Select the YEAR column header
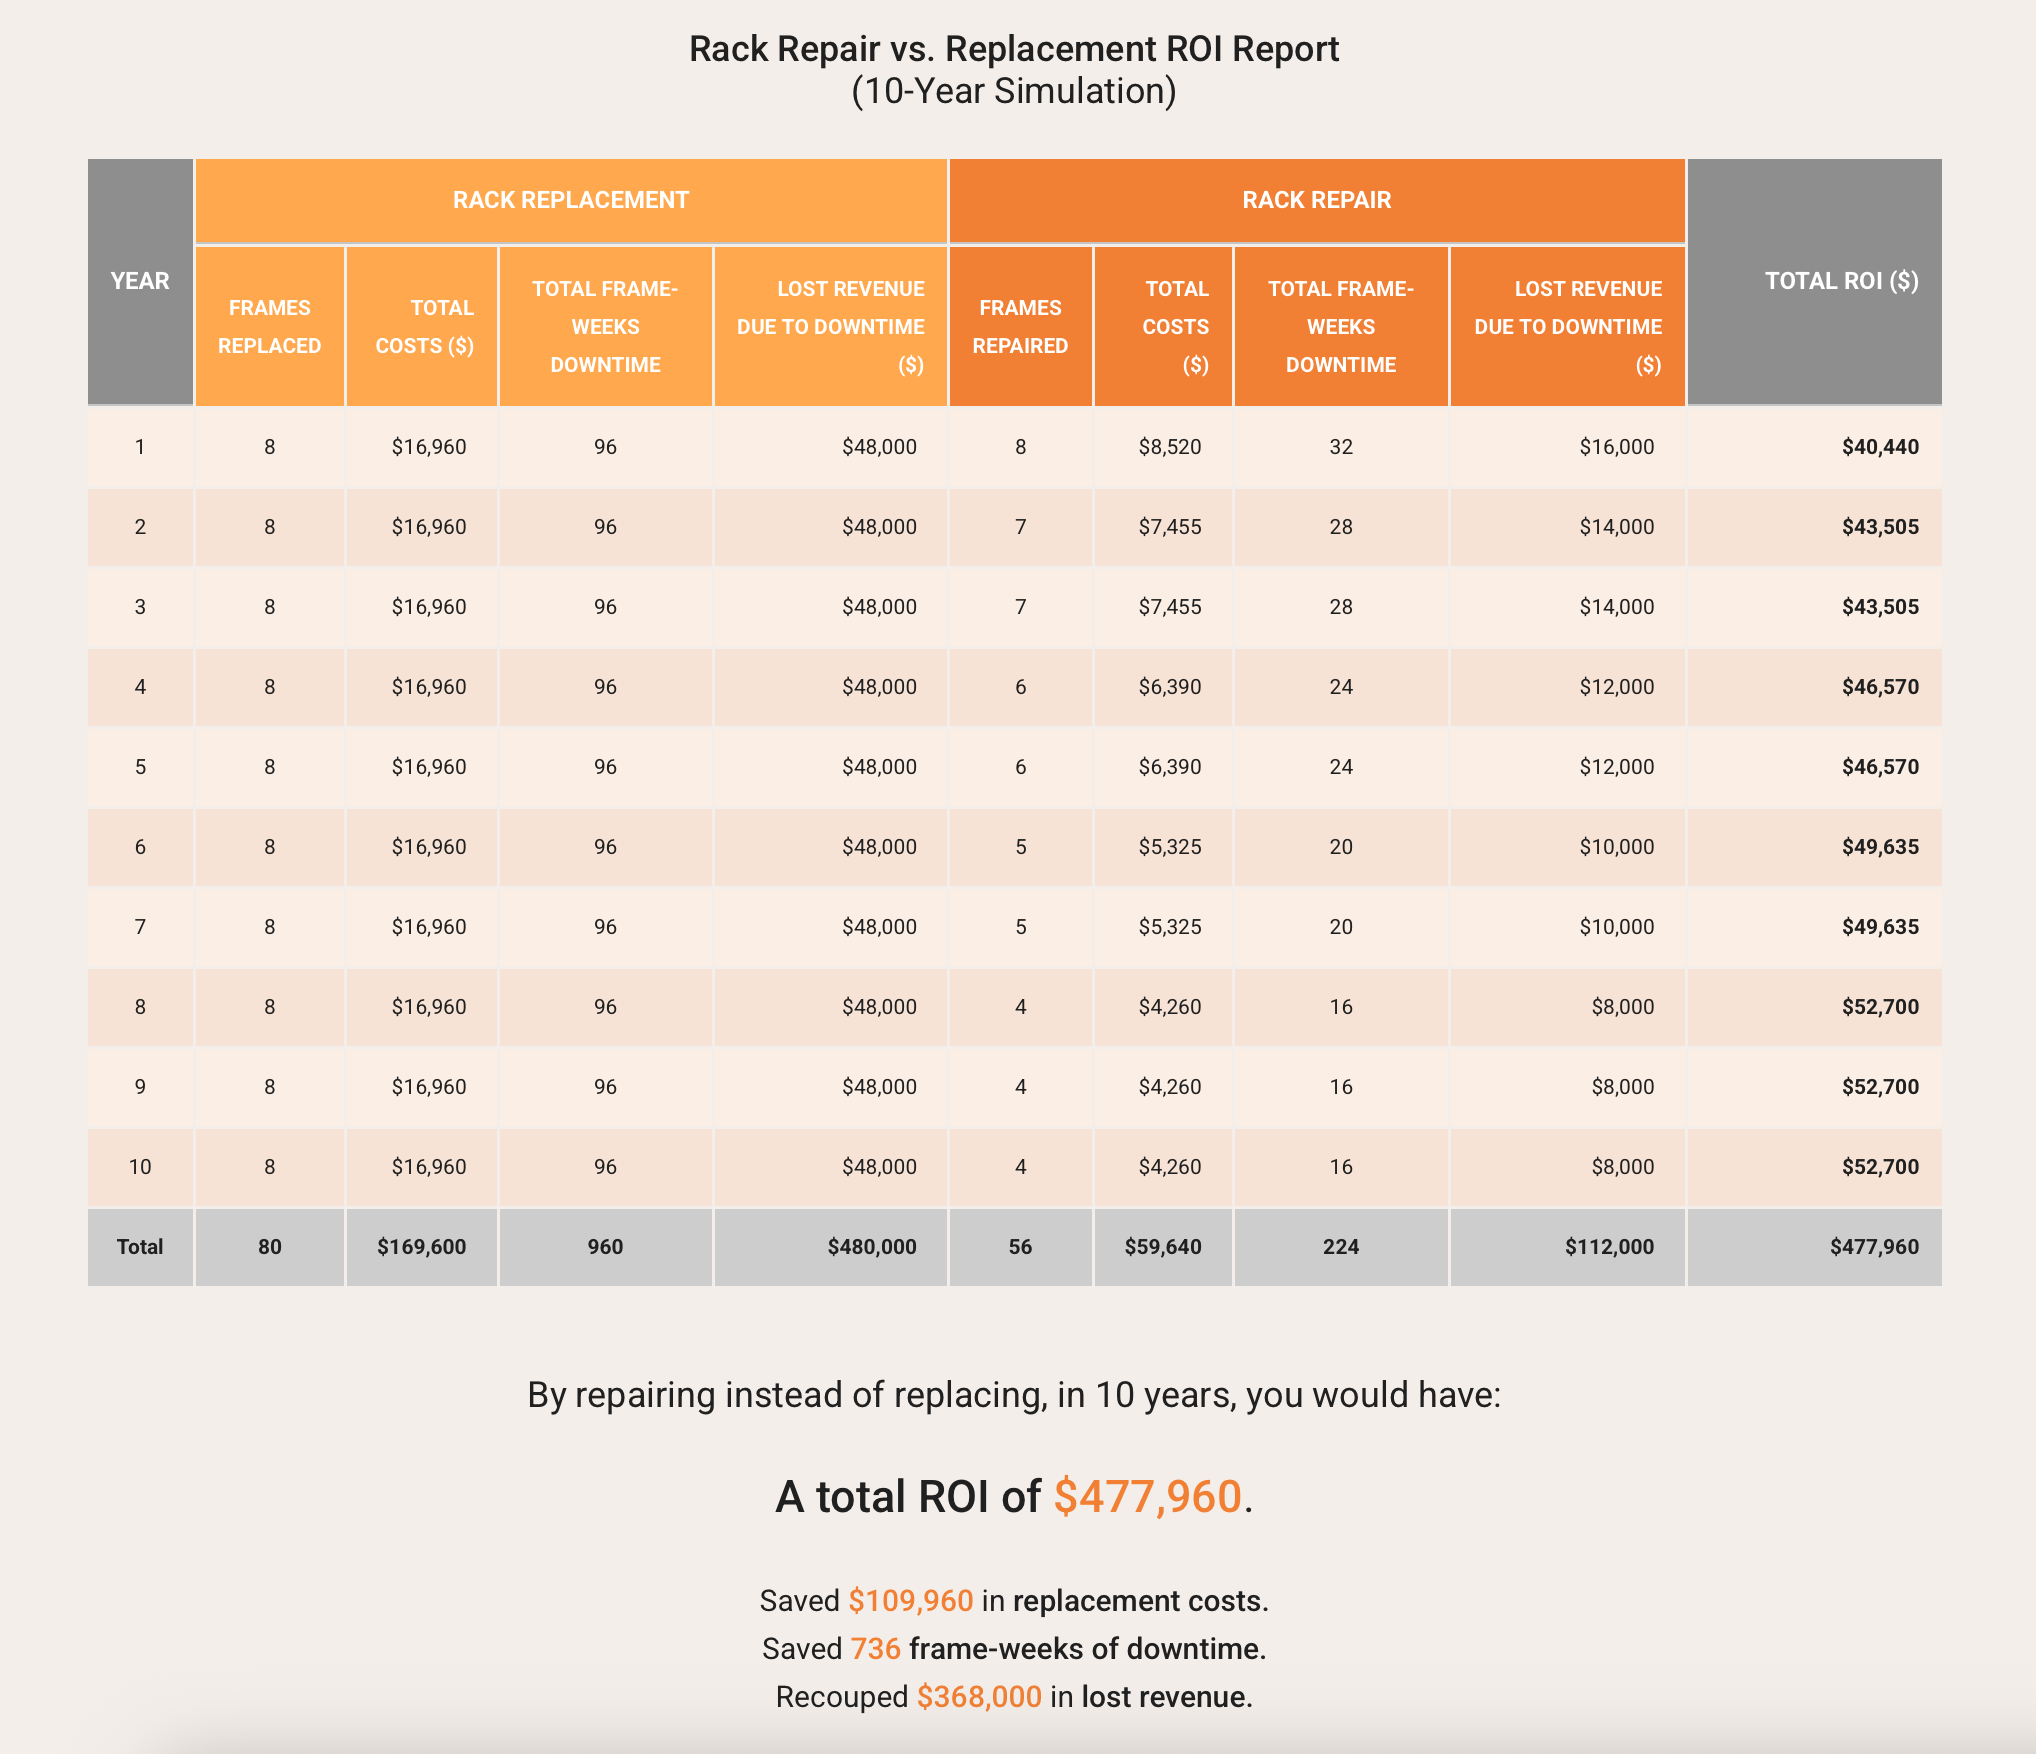This screenshot has height=1754, width=2036. (140, 281)
